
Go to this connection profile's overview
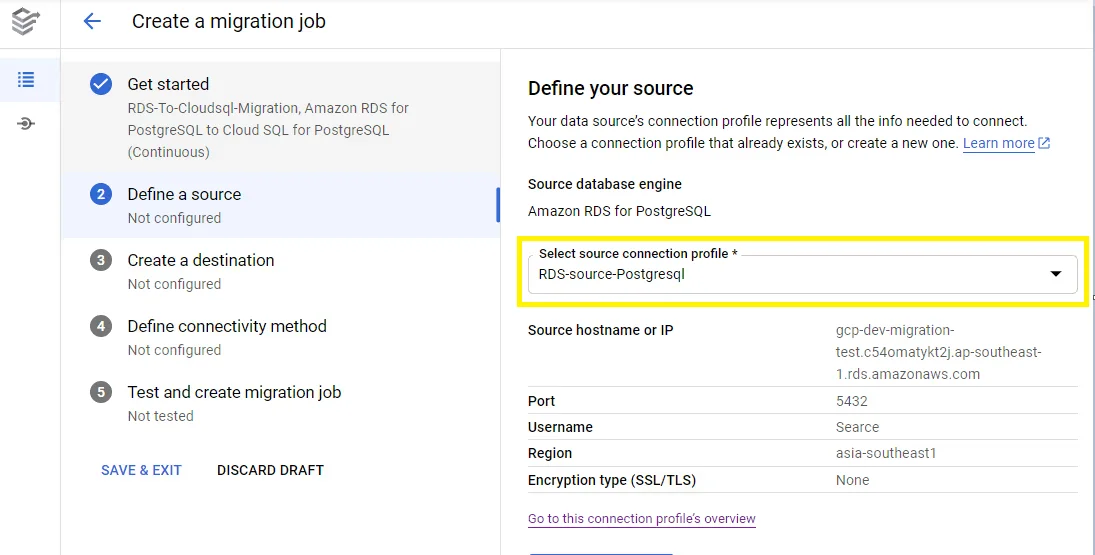coord(641,519)
